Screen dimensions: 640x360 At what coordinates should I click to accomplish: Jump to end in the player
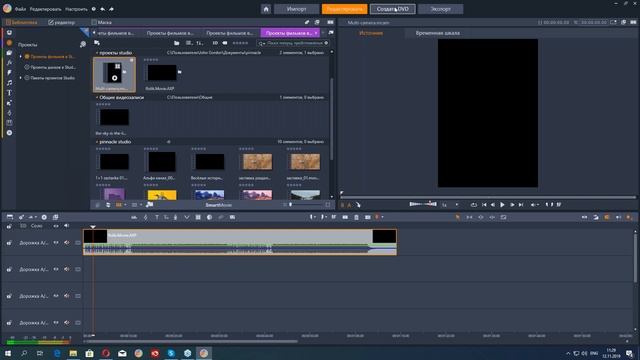(x=521, y=205)
